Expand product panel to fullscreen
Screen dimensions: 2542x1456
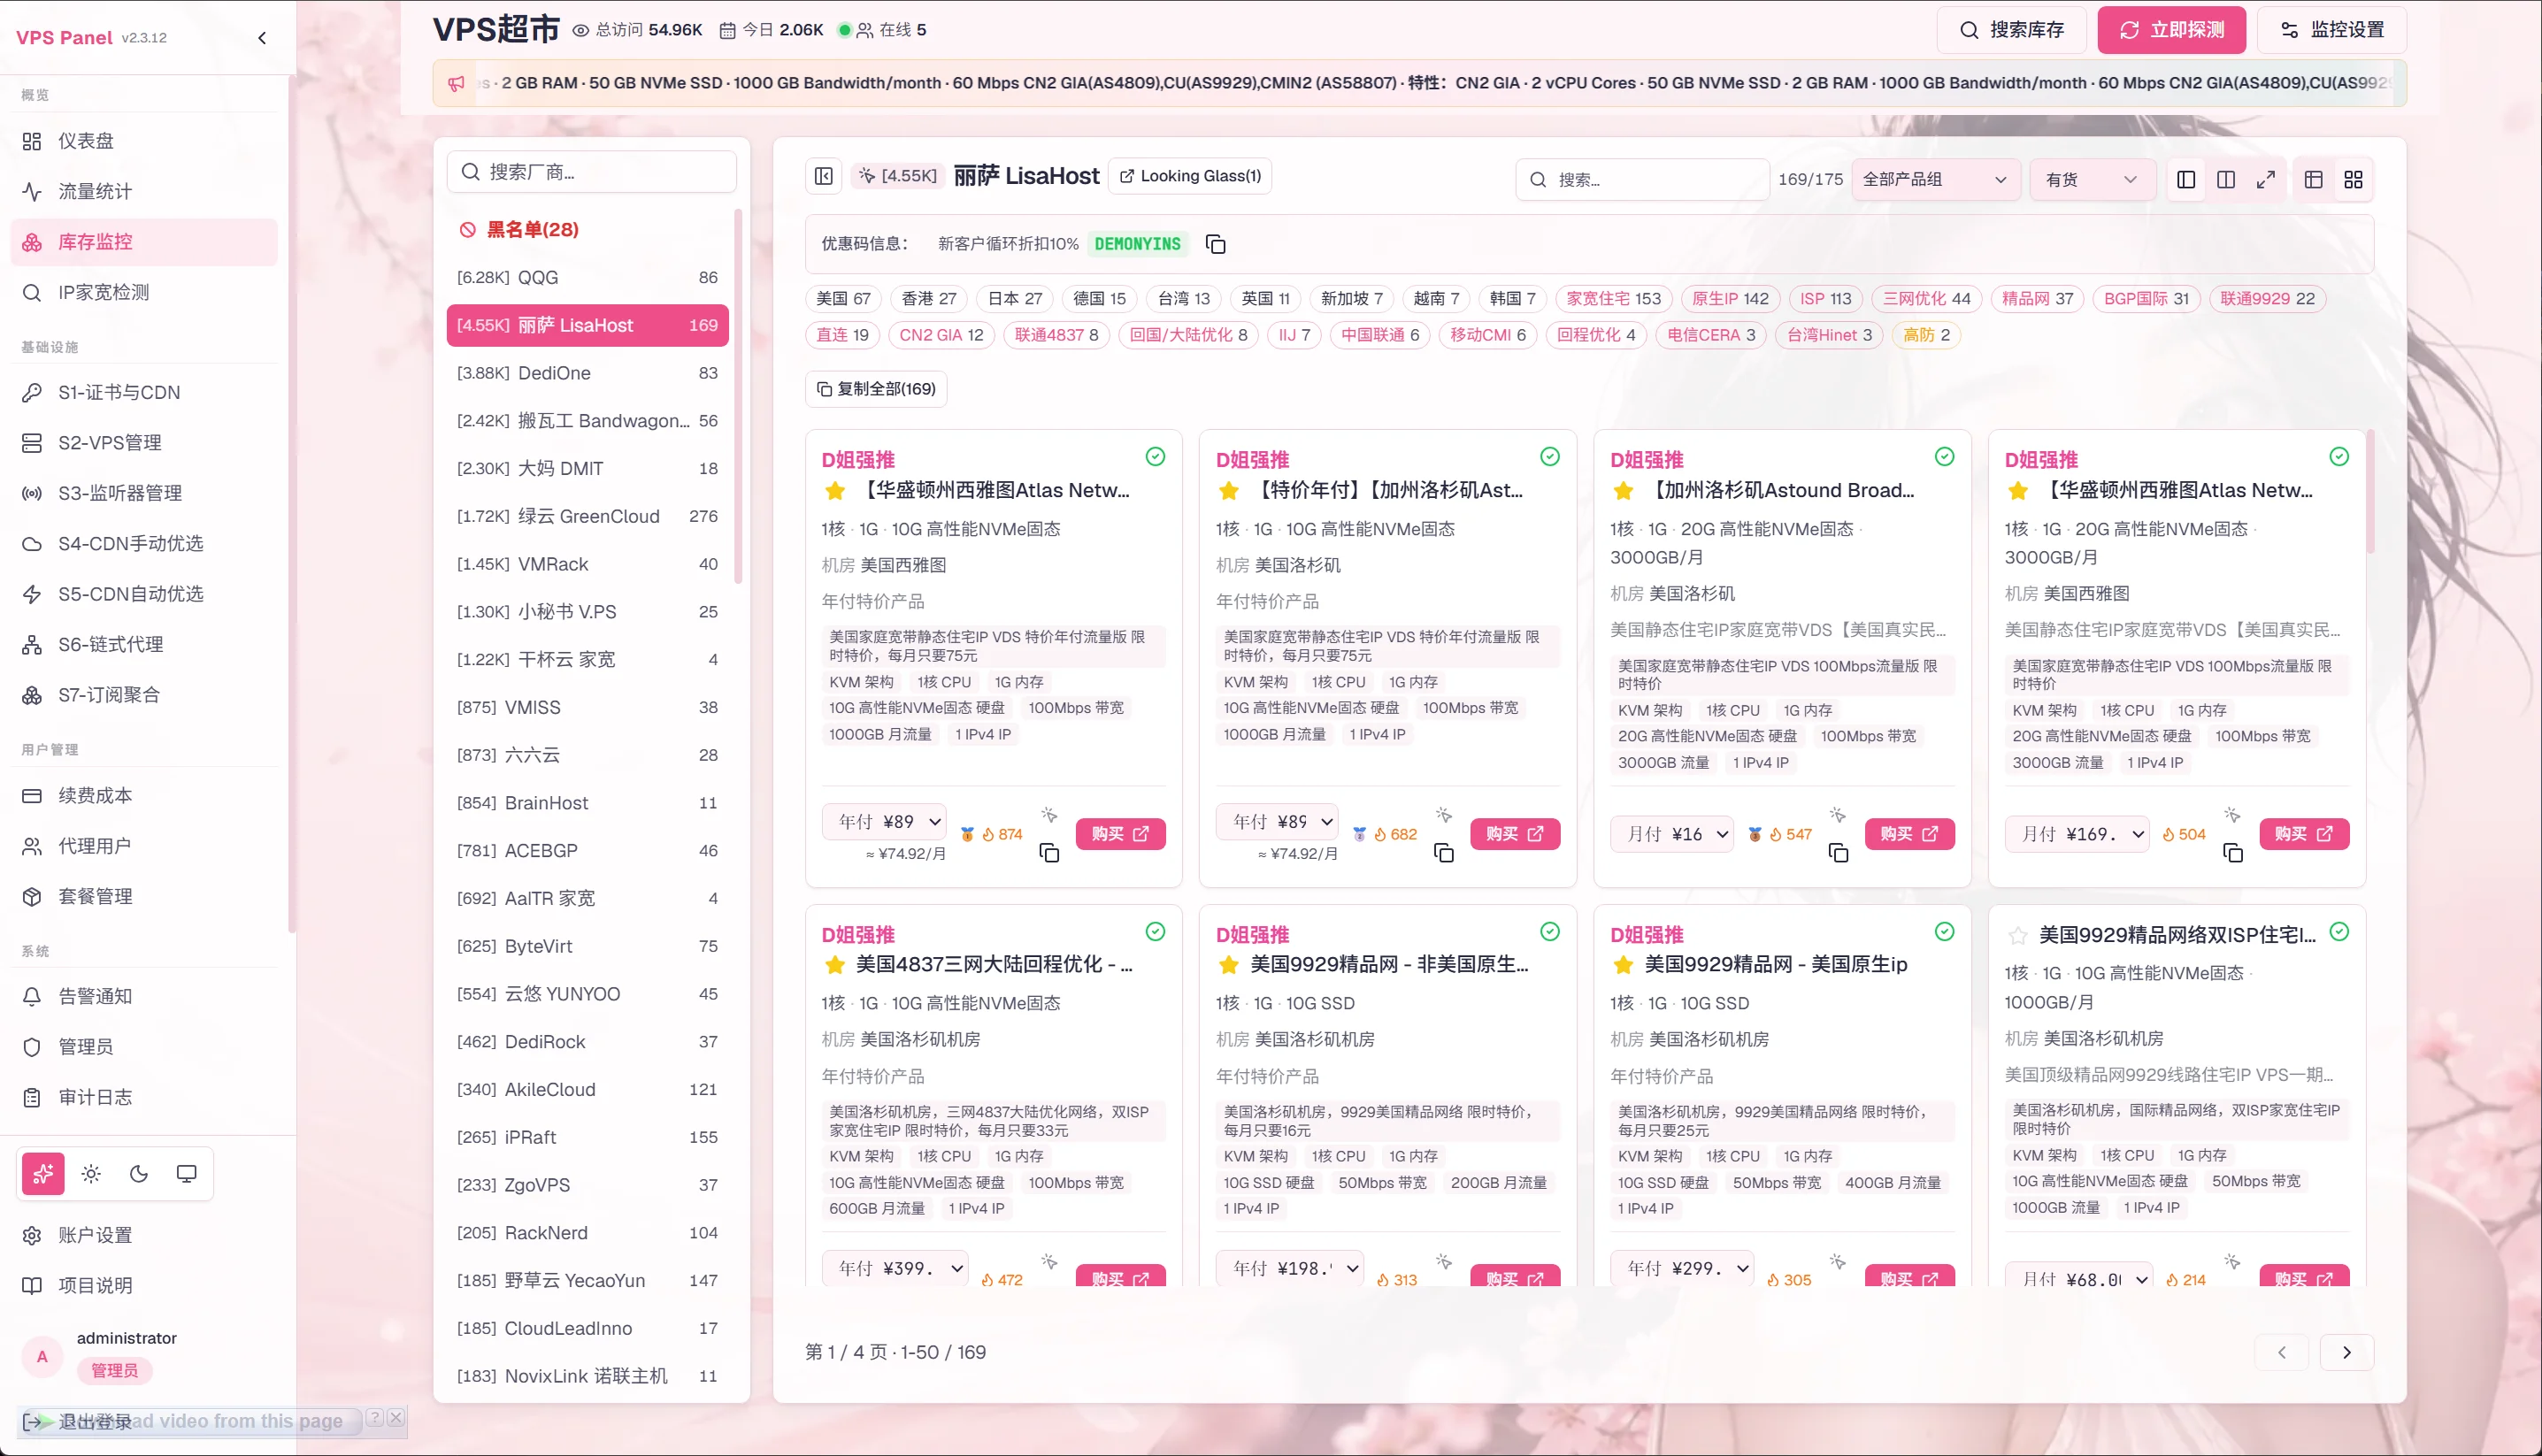pos(2266,180)
